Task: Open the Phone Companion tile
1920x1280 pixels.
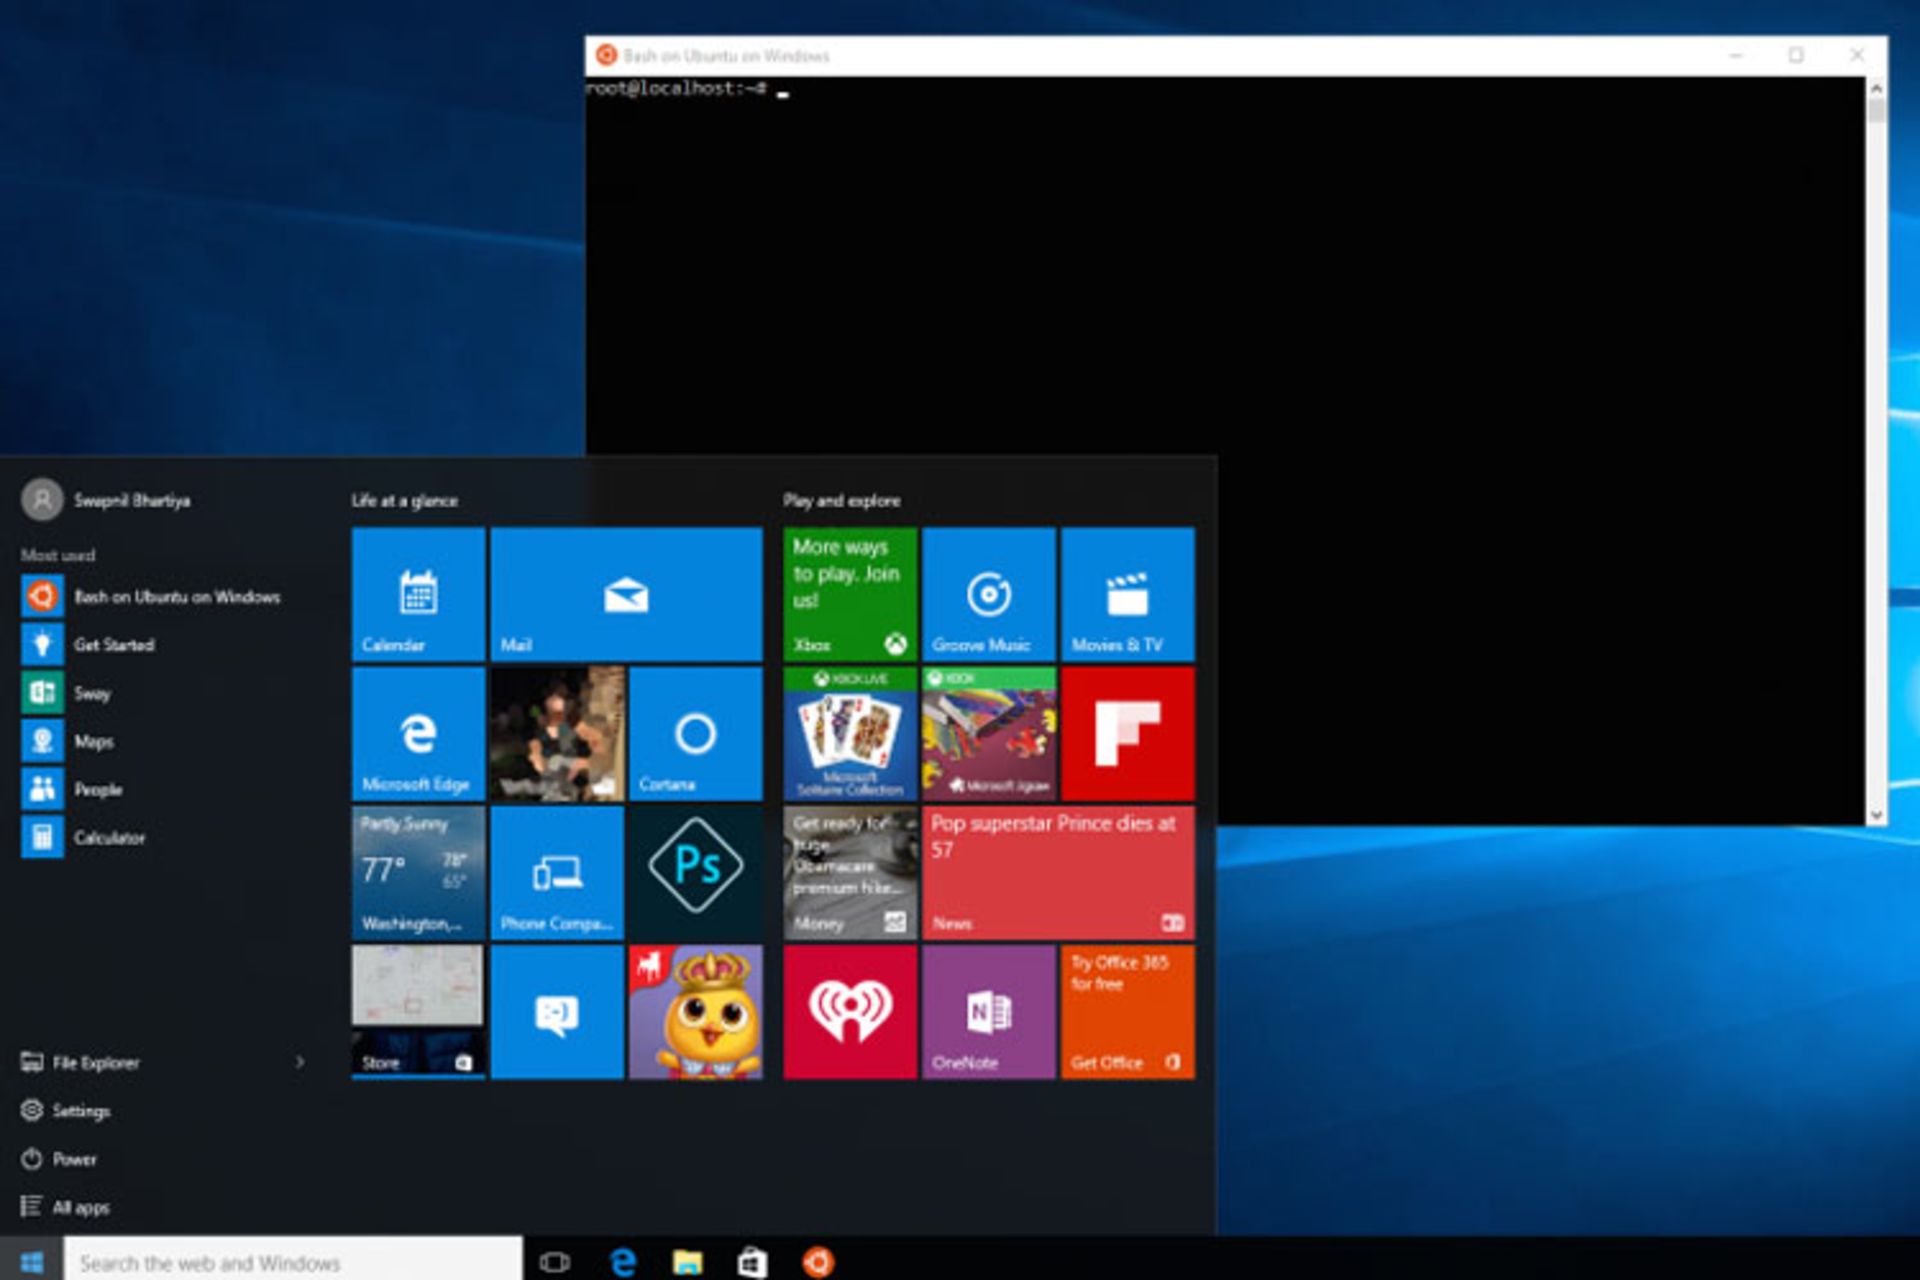Action: [557, 873]
